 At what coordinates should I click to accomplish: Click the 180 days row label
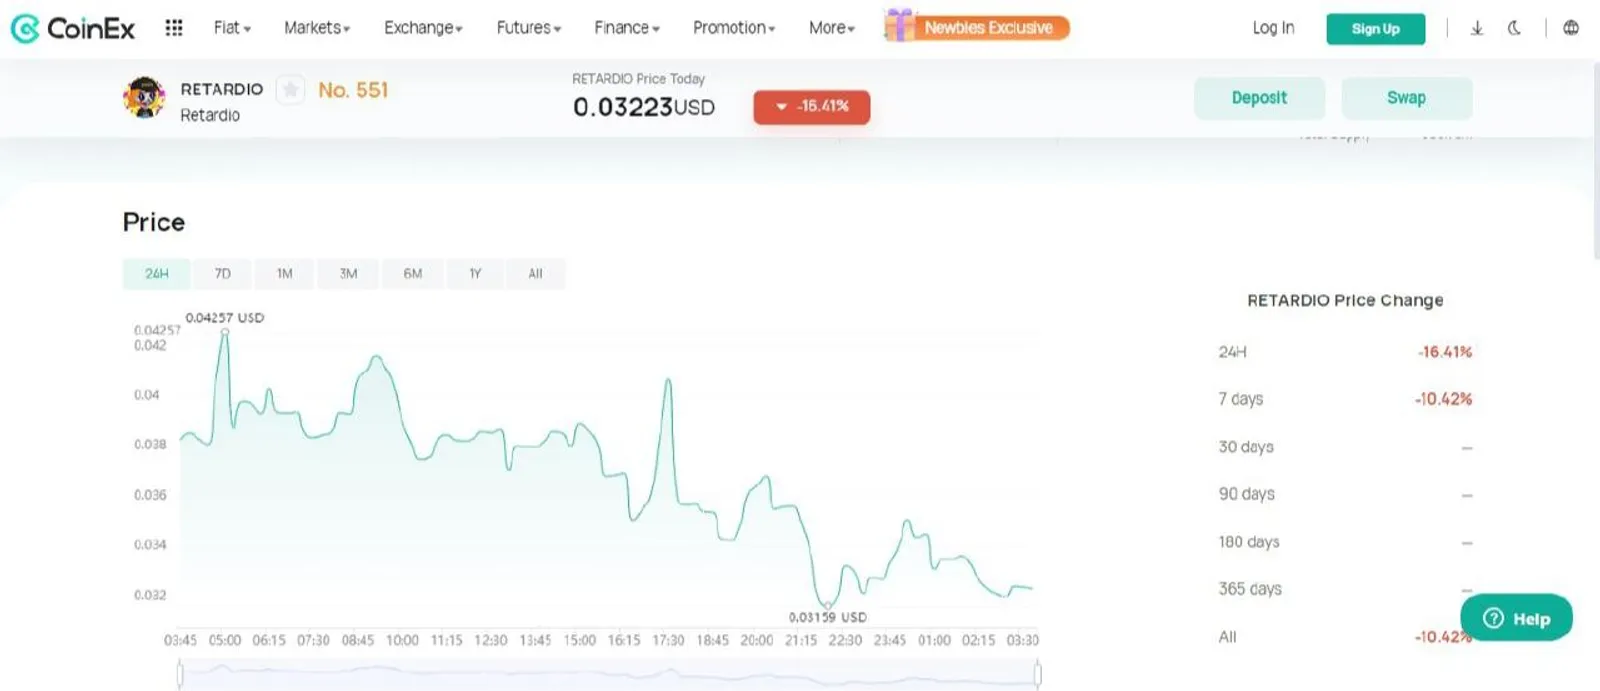pos(1249,542)
